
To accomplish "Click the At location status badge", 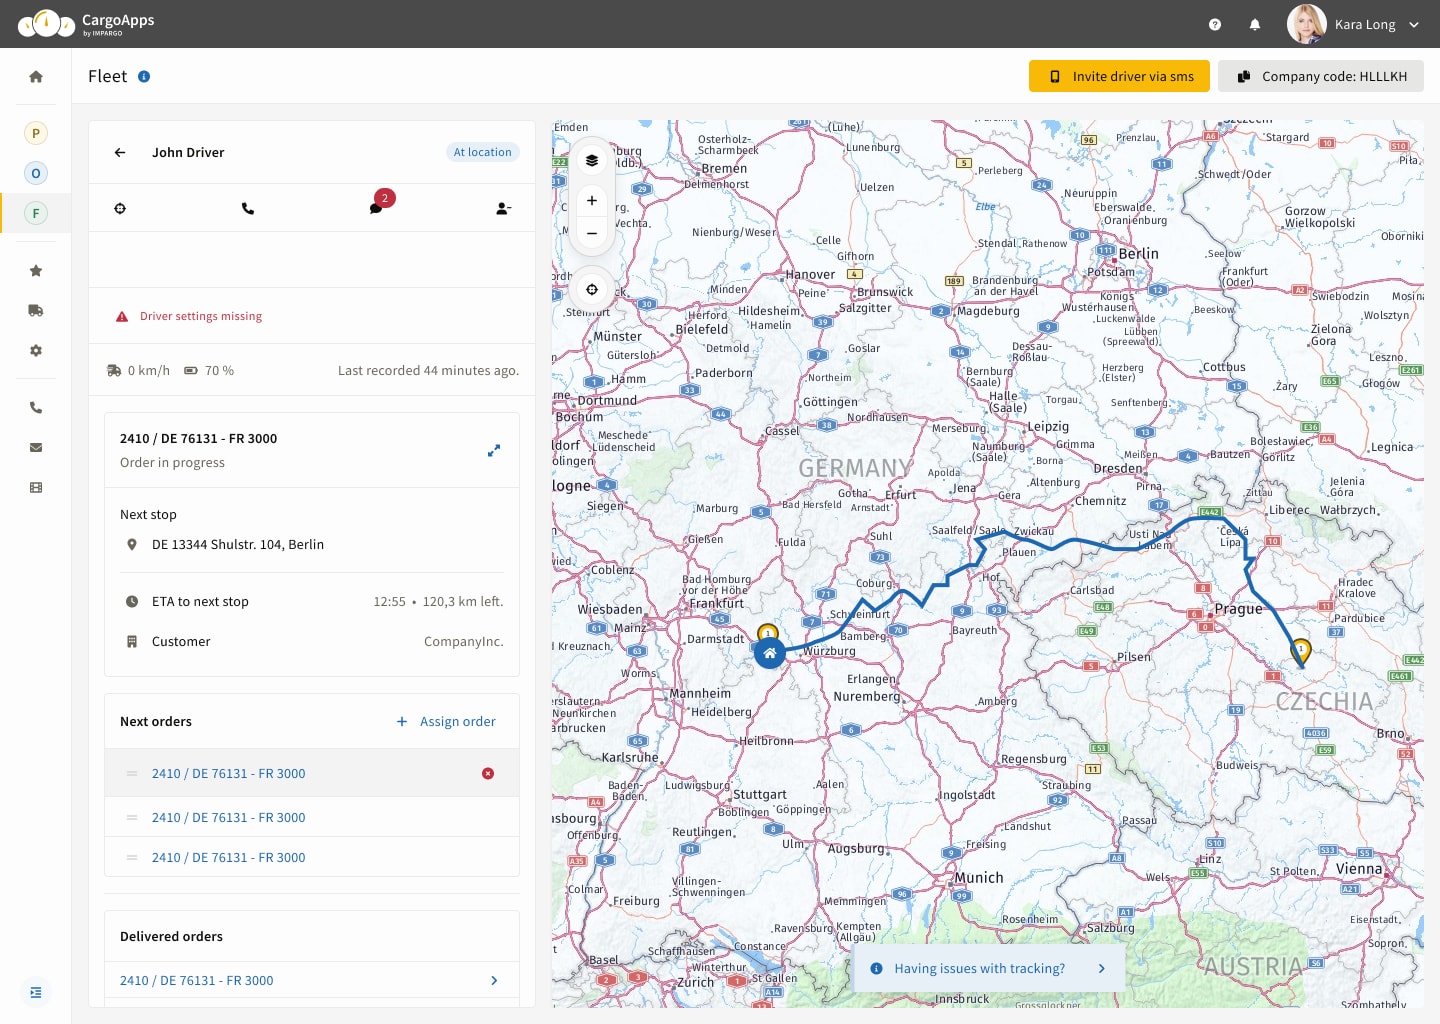I will coord(483,153).
